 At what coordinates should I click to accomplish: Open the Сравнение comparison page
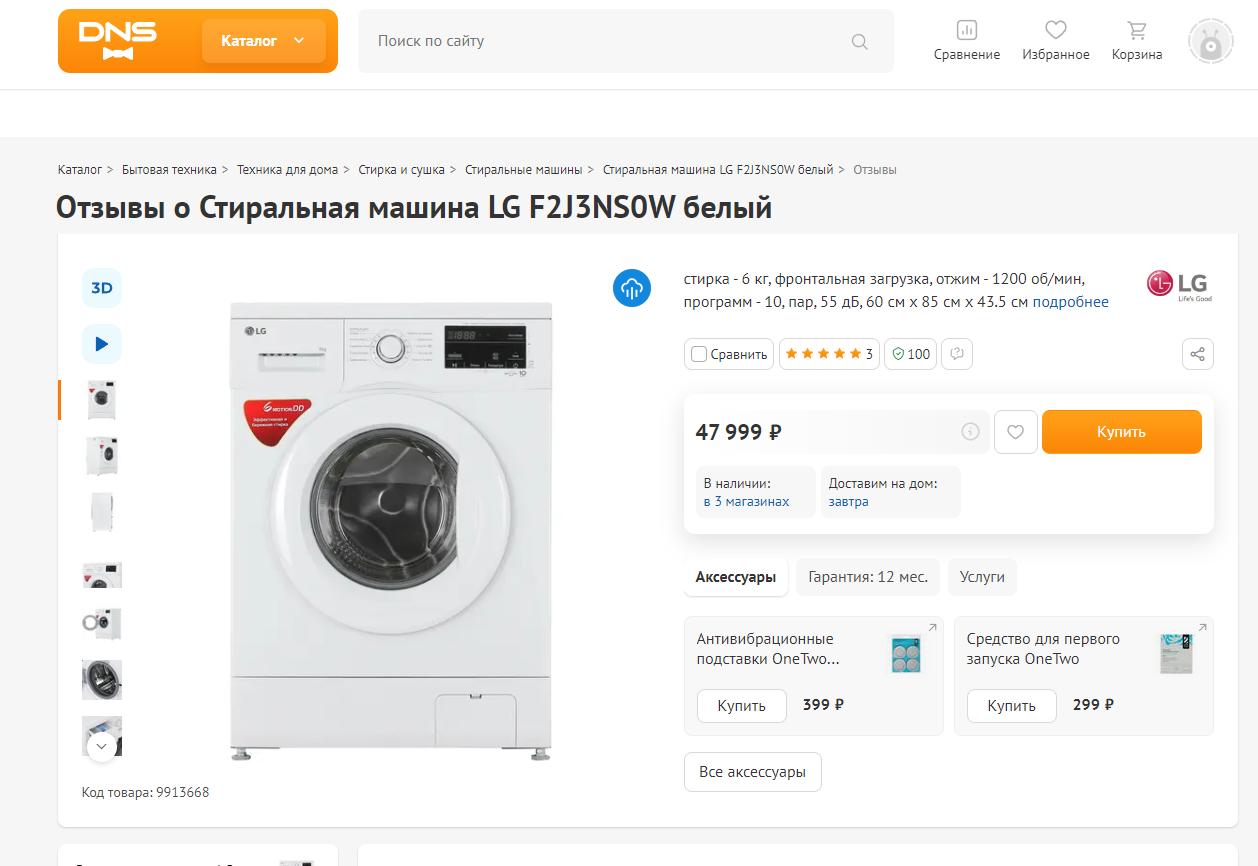(x=966, y=38)
